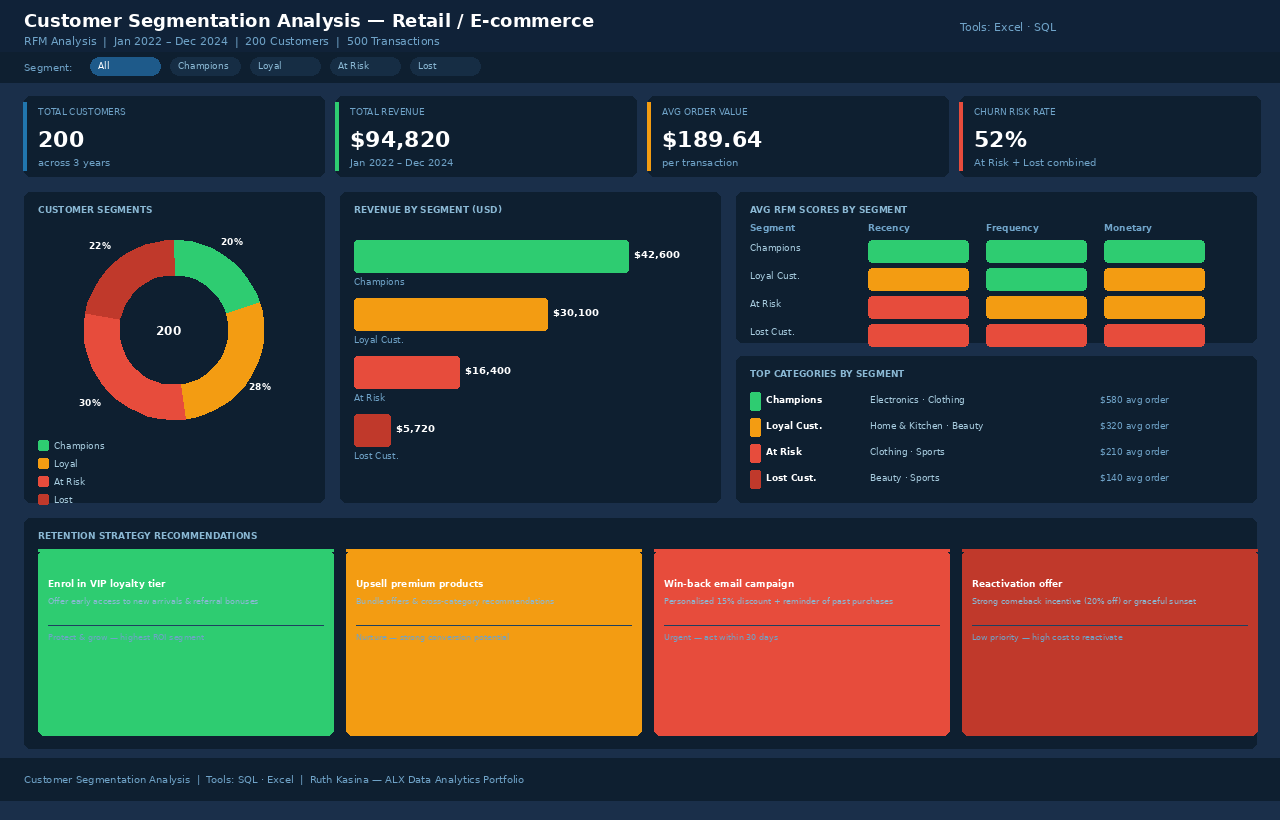
Task: Click the Loyal Cust. swatch in Top Categories
Action: point(755,427)
